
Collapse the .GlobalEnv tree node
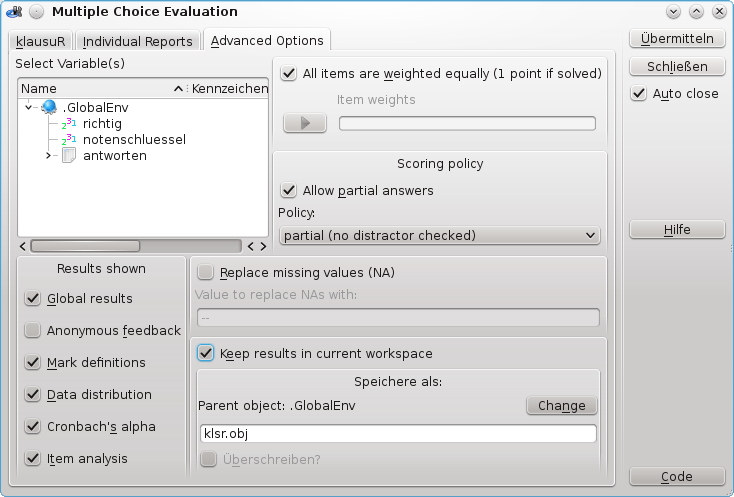click(29, 107)
